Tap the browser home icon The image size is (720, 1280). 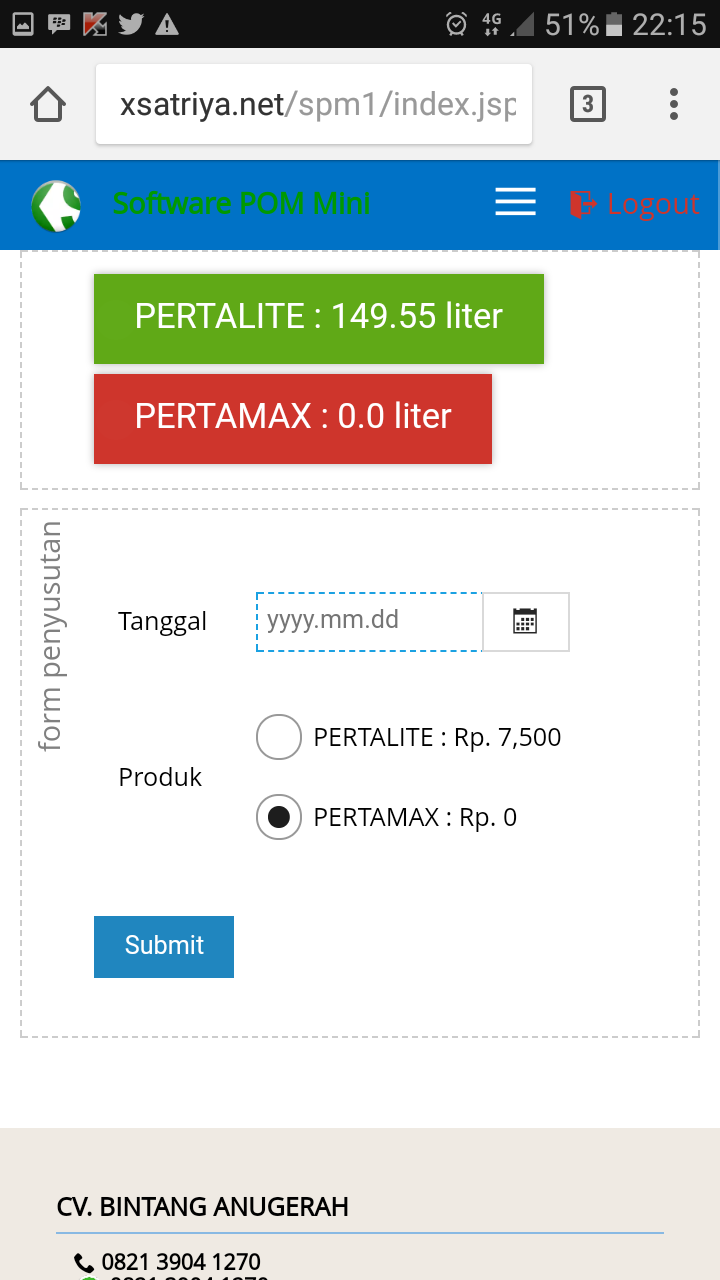tap(48, 104)
